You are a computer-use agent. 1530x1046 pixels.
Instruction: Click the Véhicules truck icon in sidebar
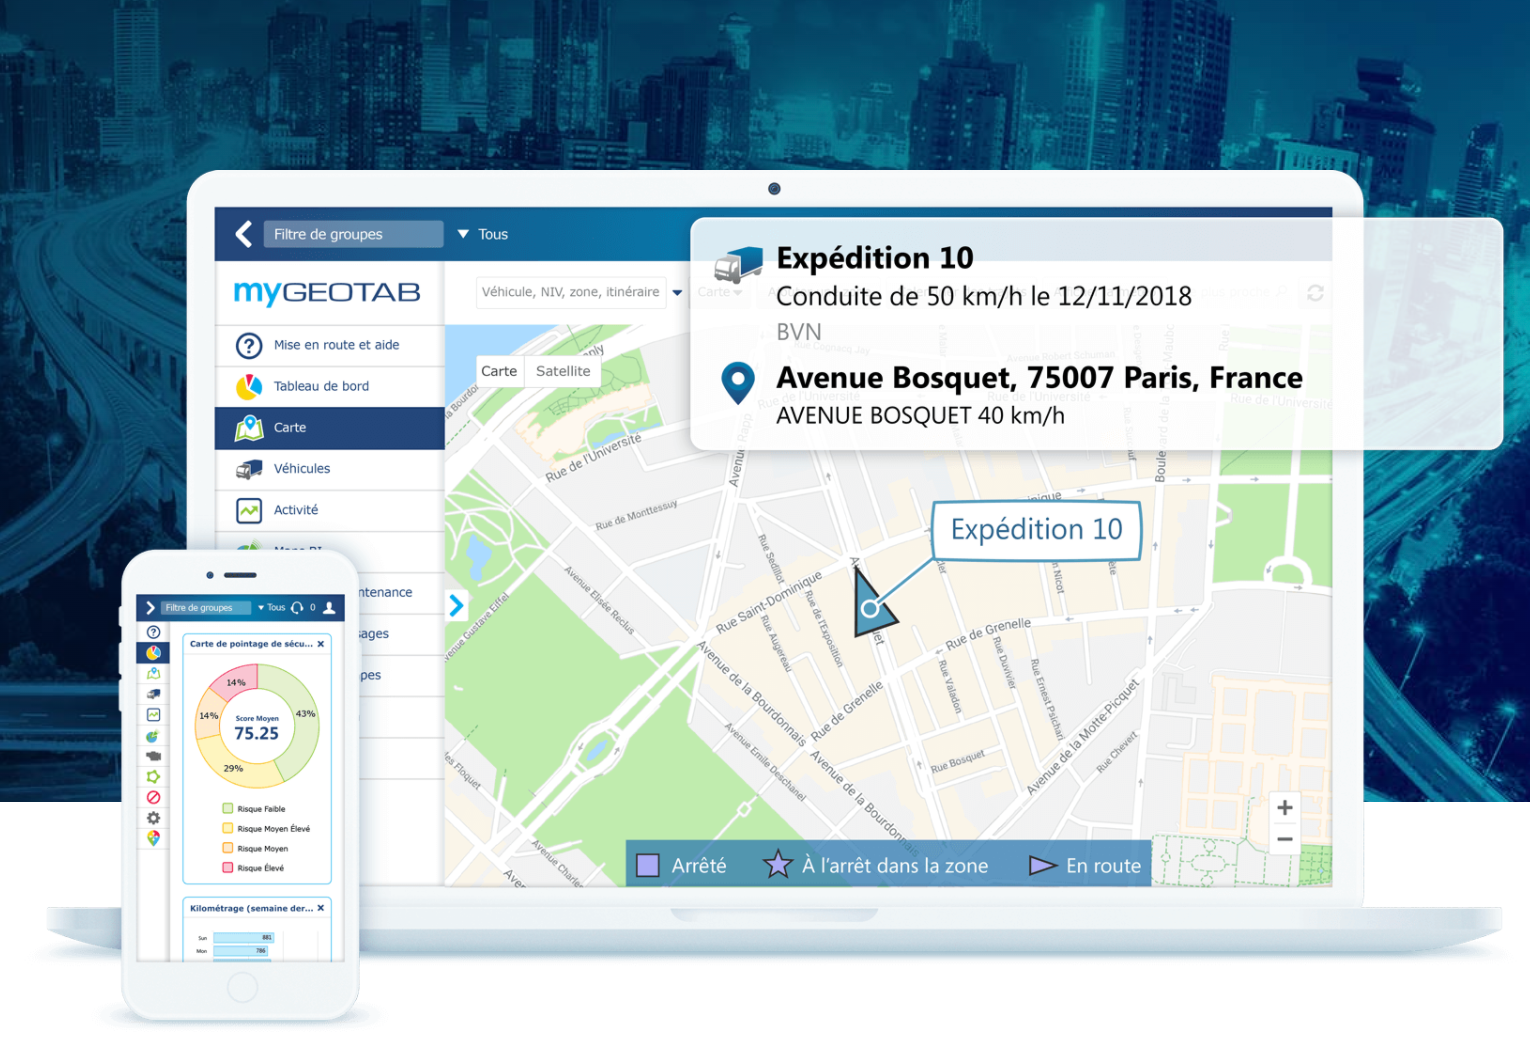(249, 469)
